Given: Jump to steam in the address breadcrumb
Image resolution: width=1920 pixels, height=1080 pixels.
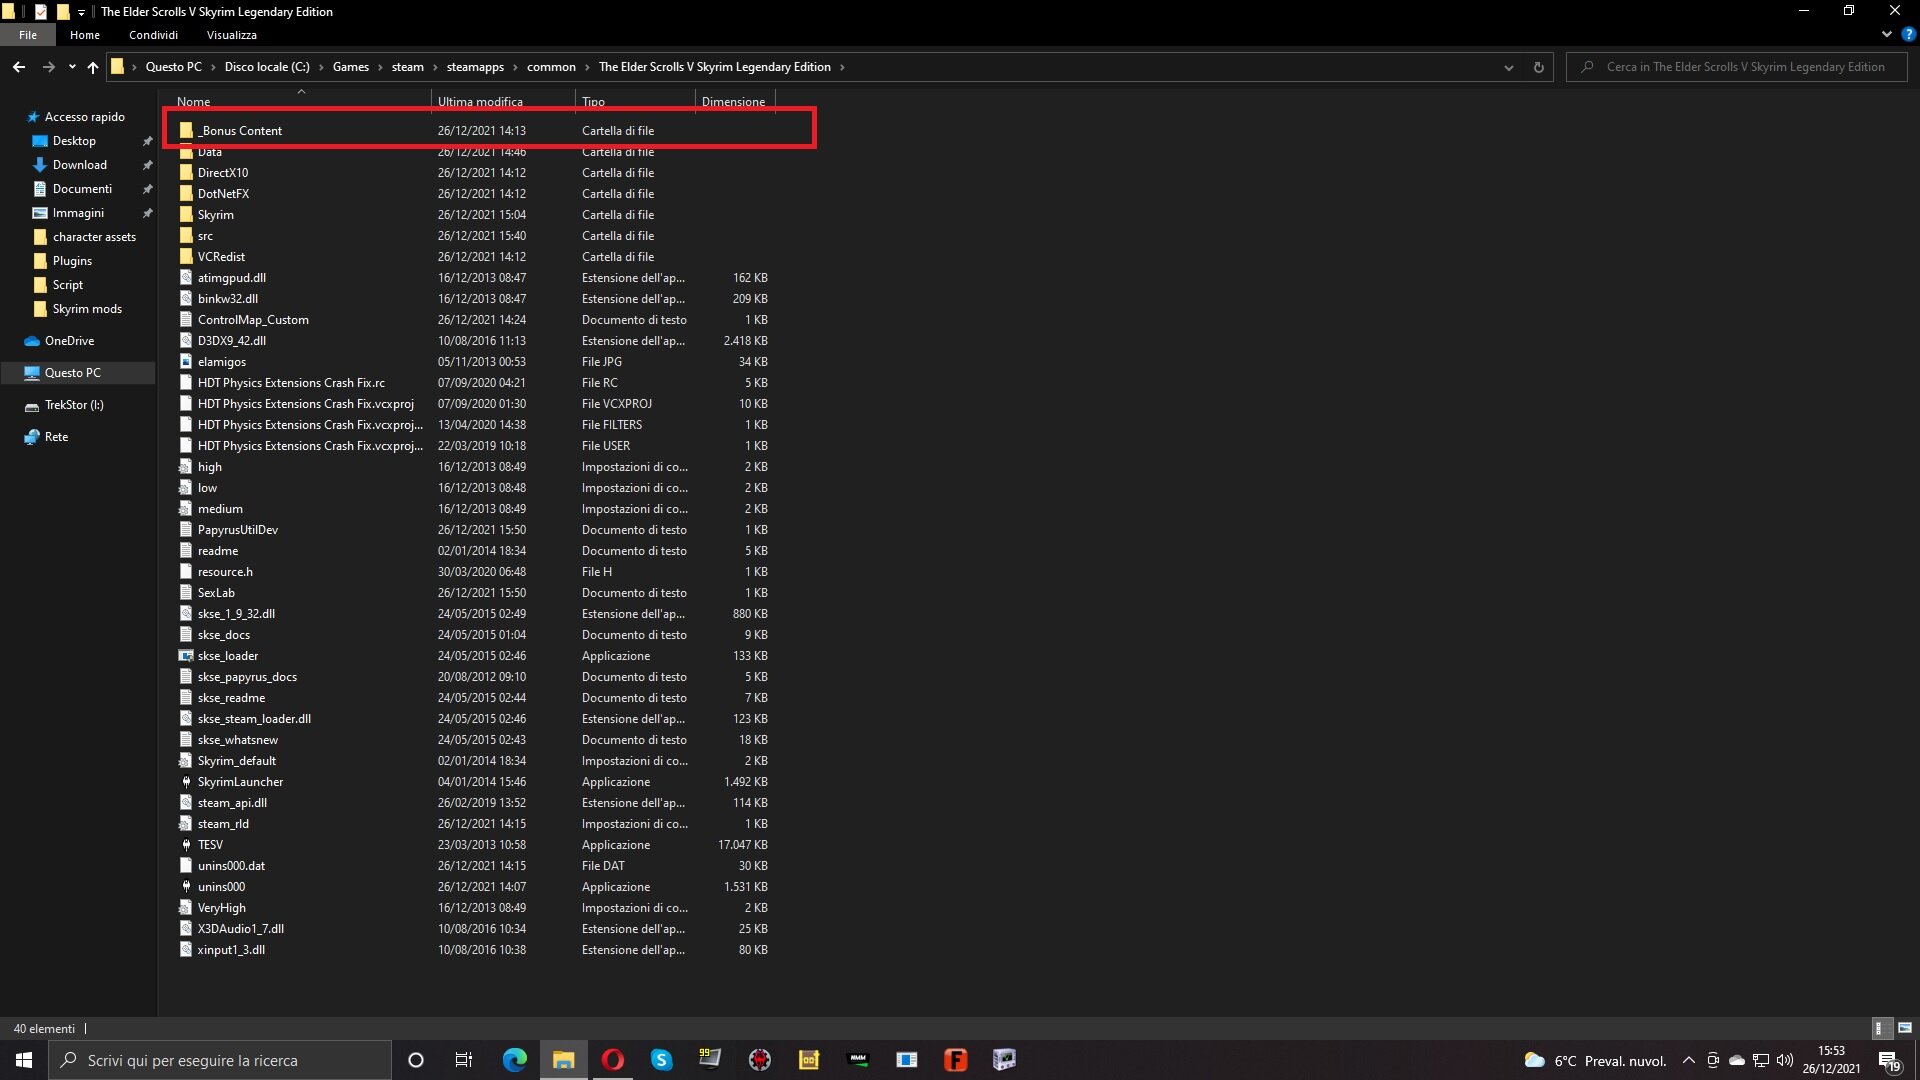Looking at the screenshot, I should pyautogui.click(x=407, y=67).
